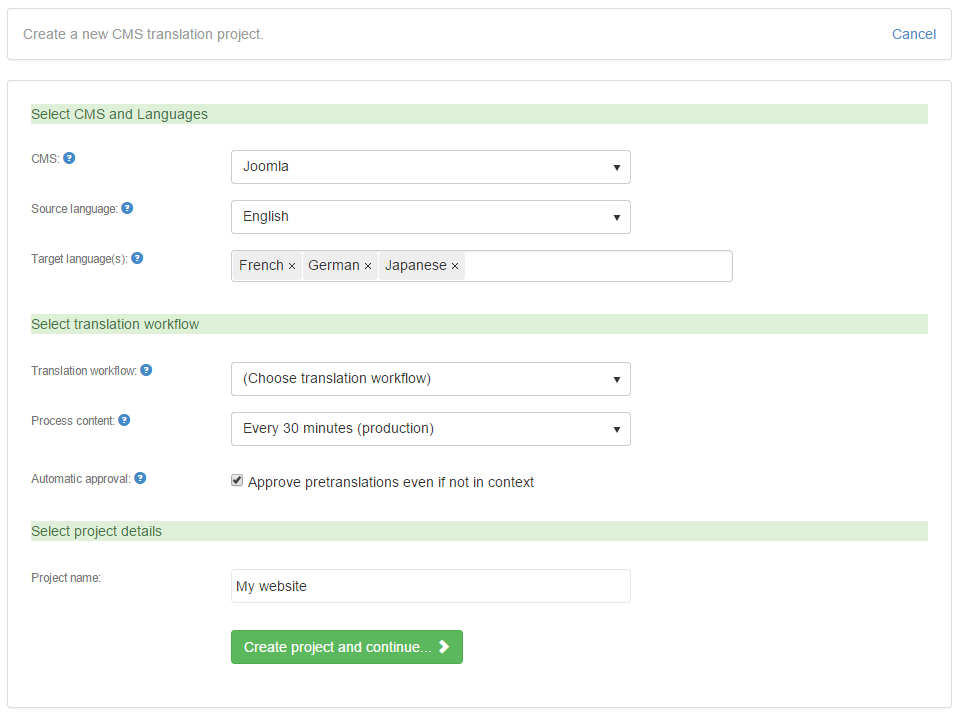
Task: Open the Choose translation workflow dropdown
Action: click(x=430, y=379)
